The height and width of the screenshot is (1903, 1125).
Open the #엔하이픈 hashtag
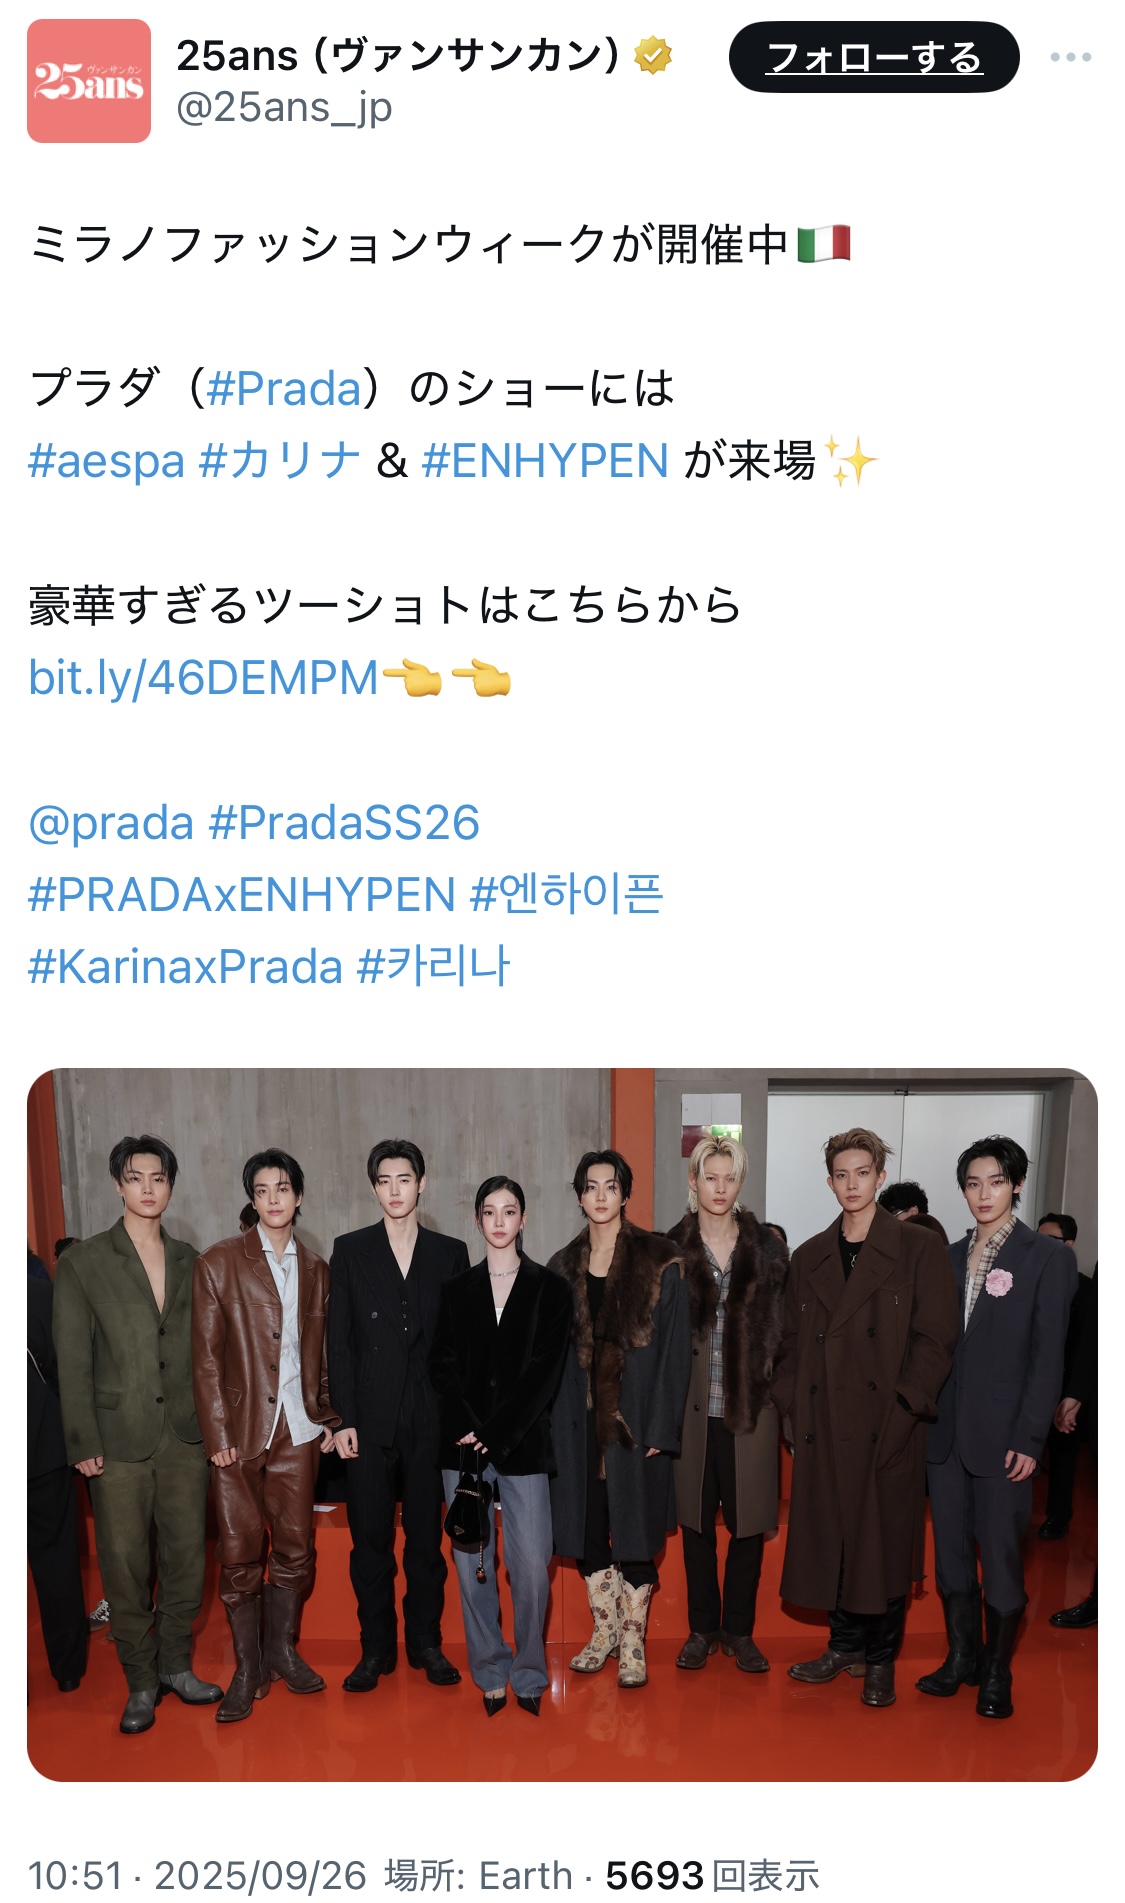(x=567, y=894)
